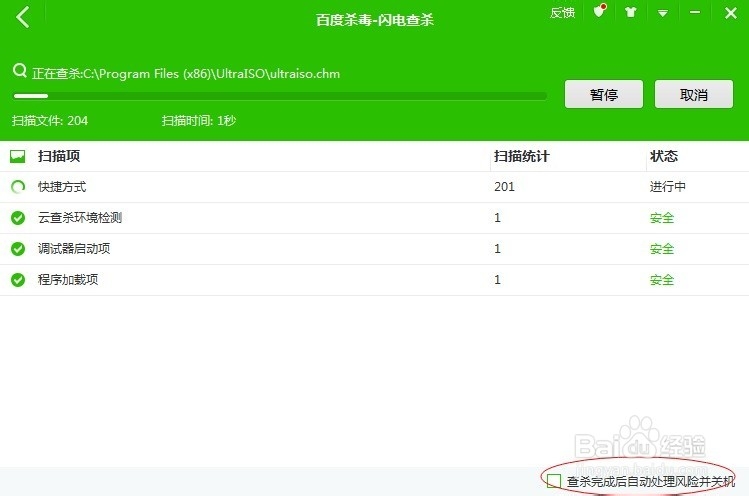
Task: Click green check icon for 调试器启动项
Action: (18, 249)
